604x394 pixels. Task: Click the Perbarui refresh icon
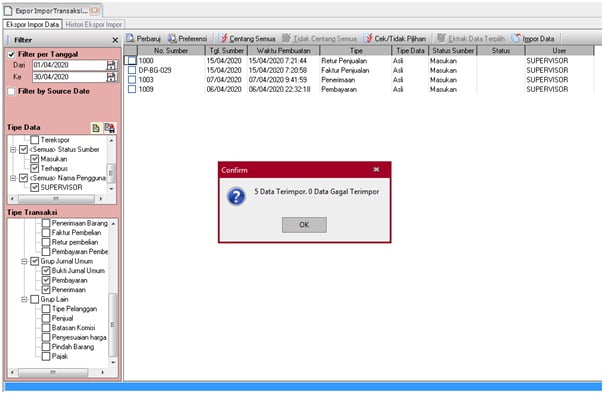130,39
